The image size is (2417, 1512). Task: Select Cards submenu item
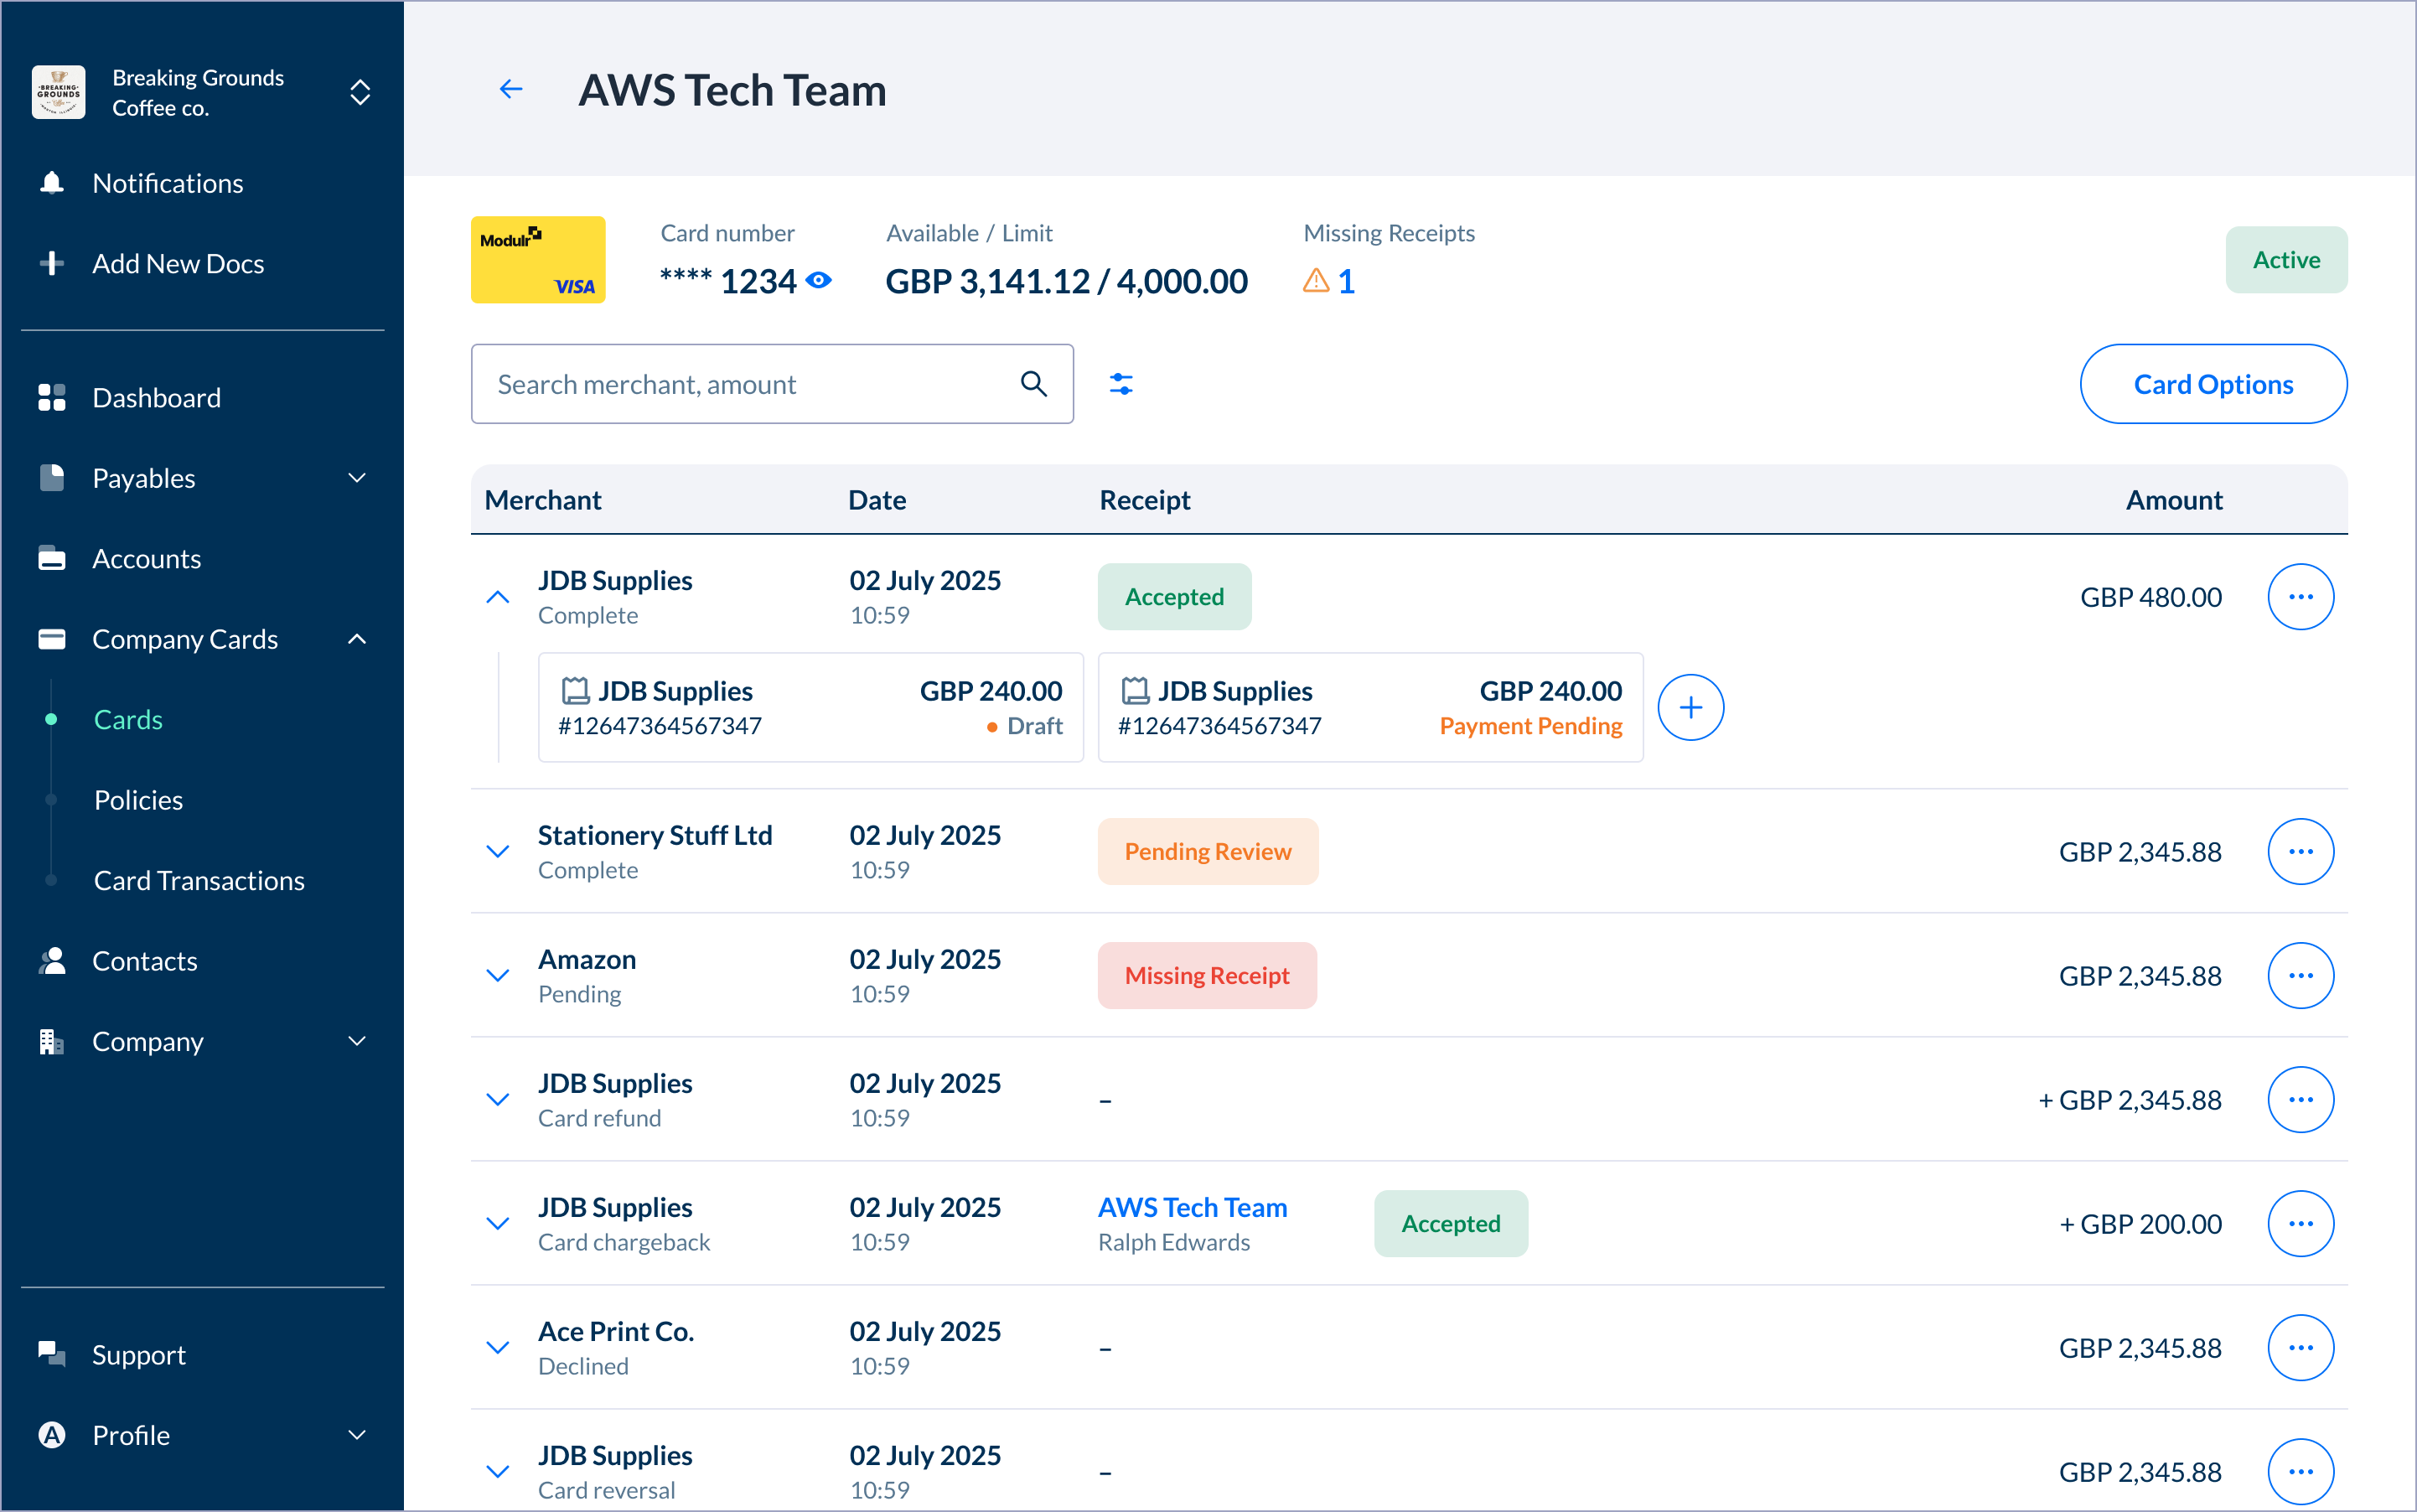click(128, 720)
